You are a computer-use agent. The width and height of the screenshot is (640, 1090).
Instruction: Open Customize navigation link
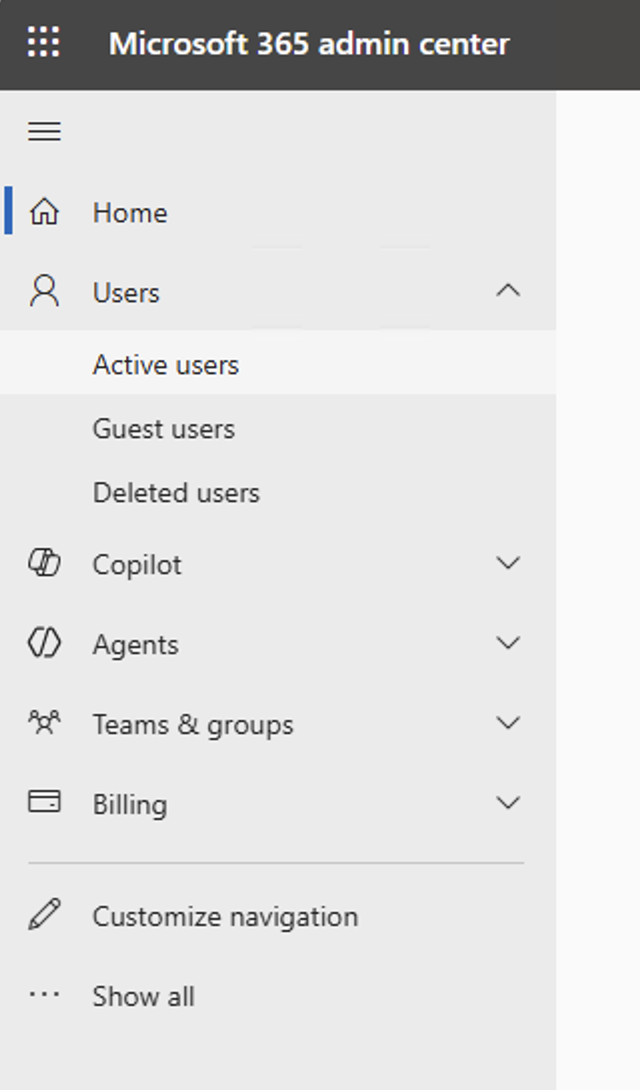click(x=225, y=917)
